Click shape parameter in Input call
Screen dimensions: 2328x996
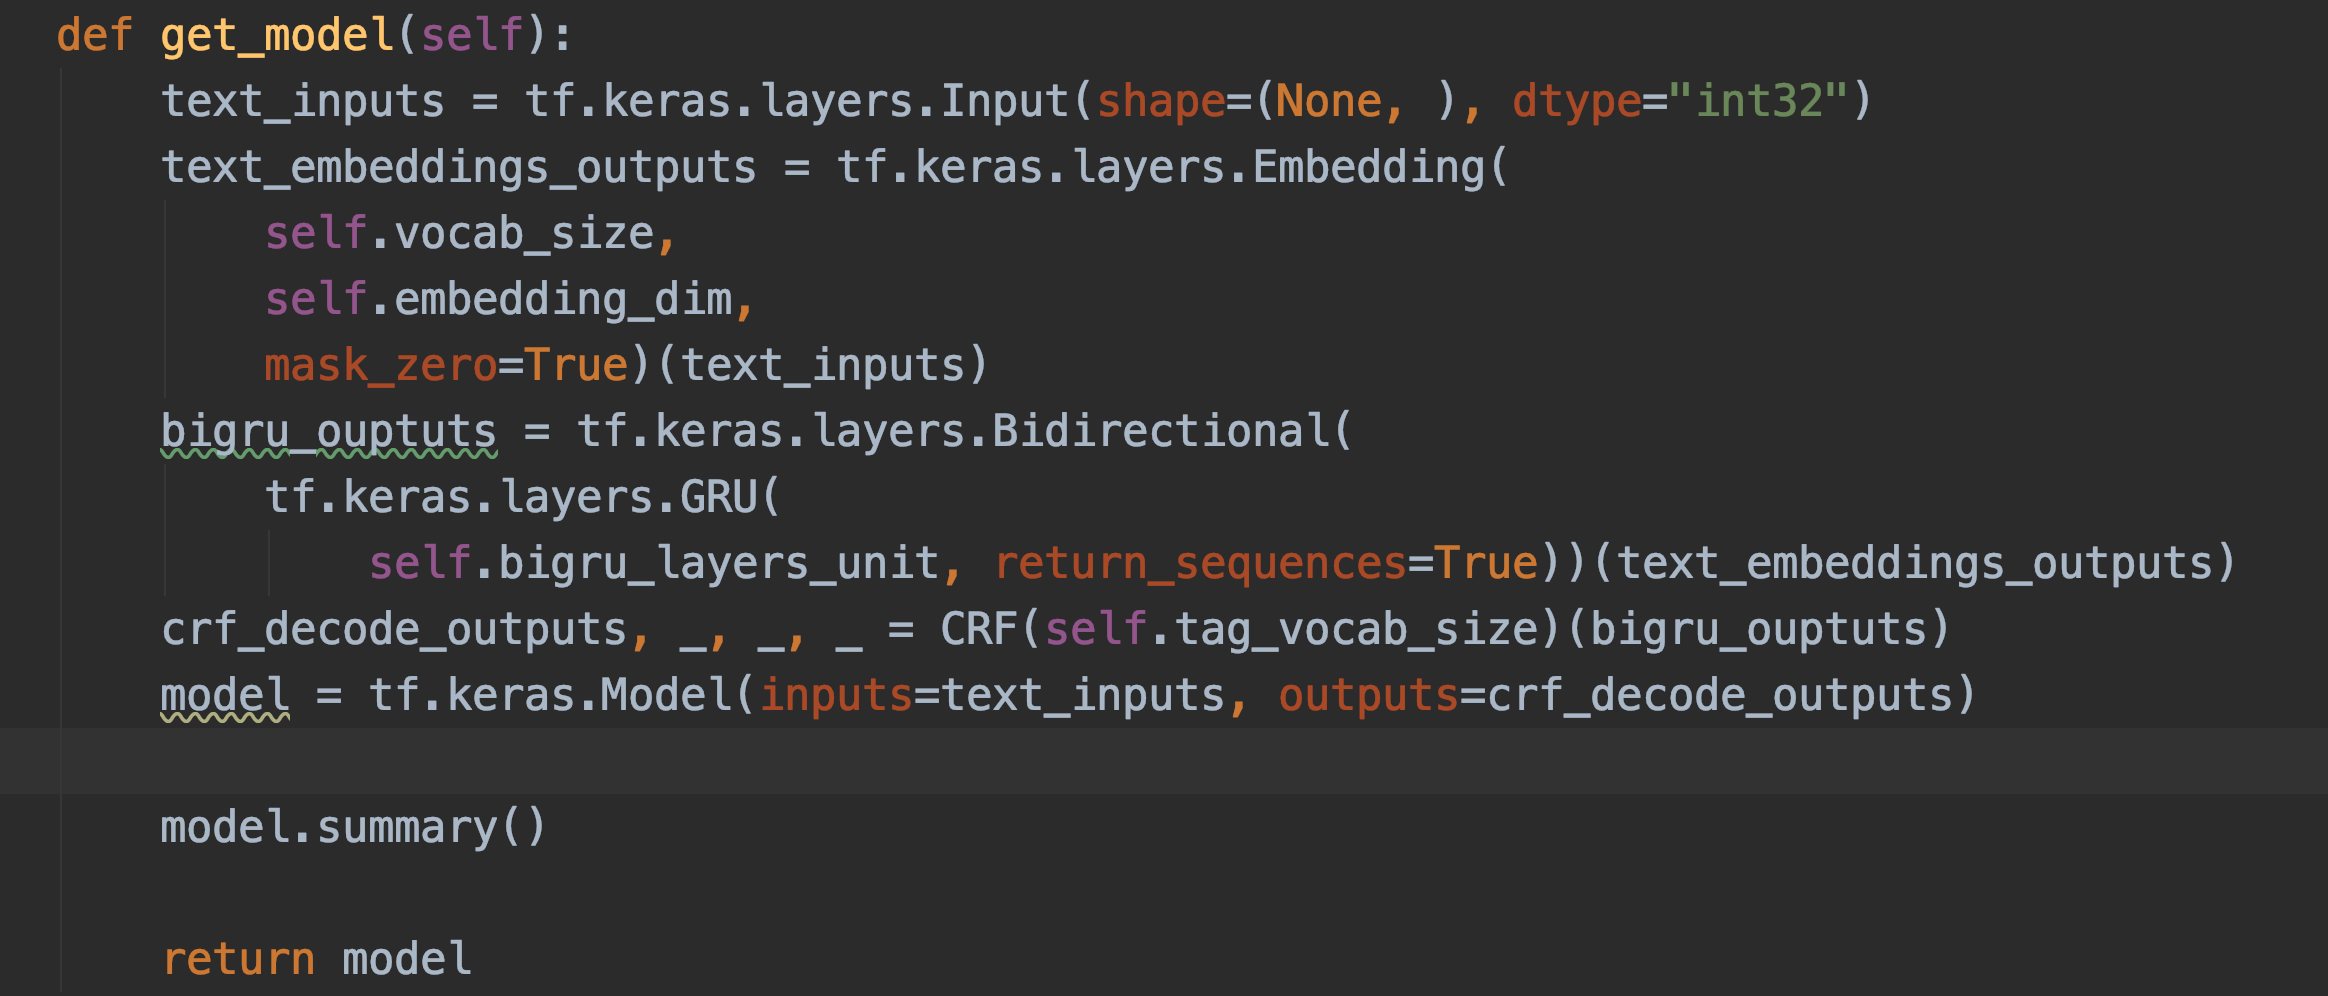coord(1161,102)
